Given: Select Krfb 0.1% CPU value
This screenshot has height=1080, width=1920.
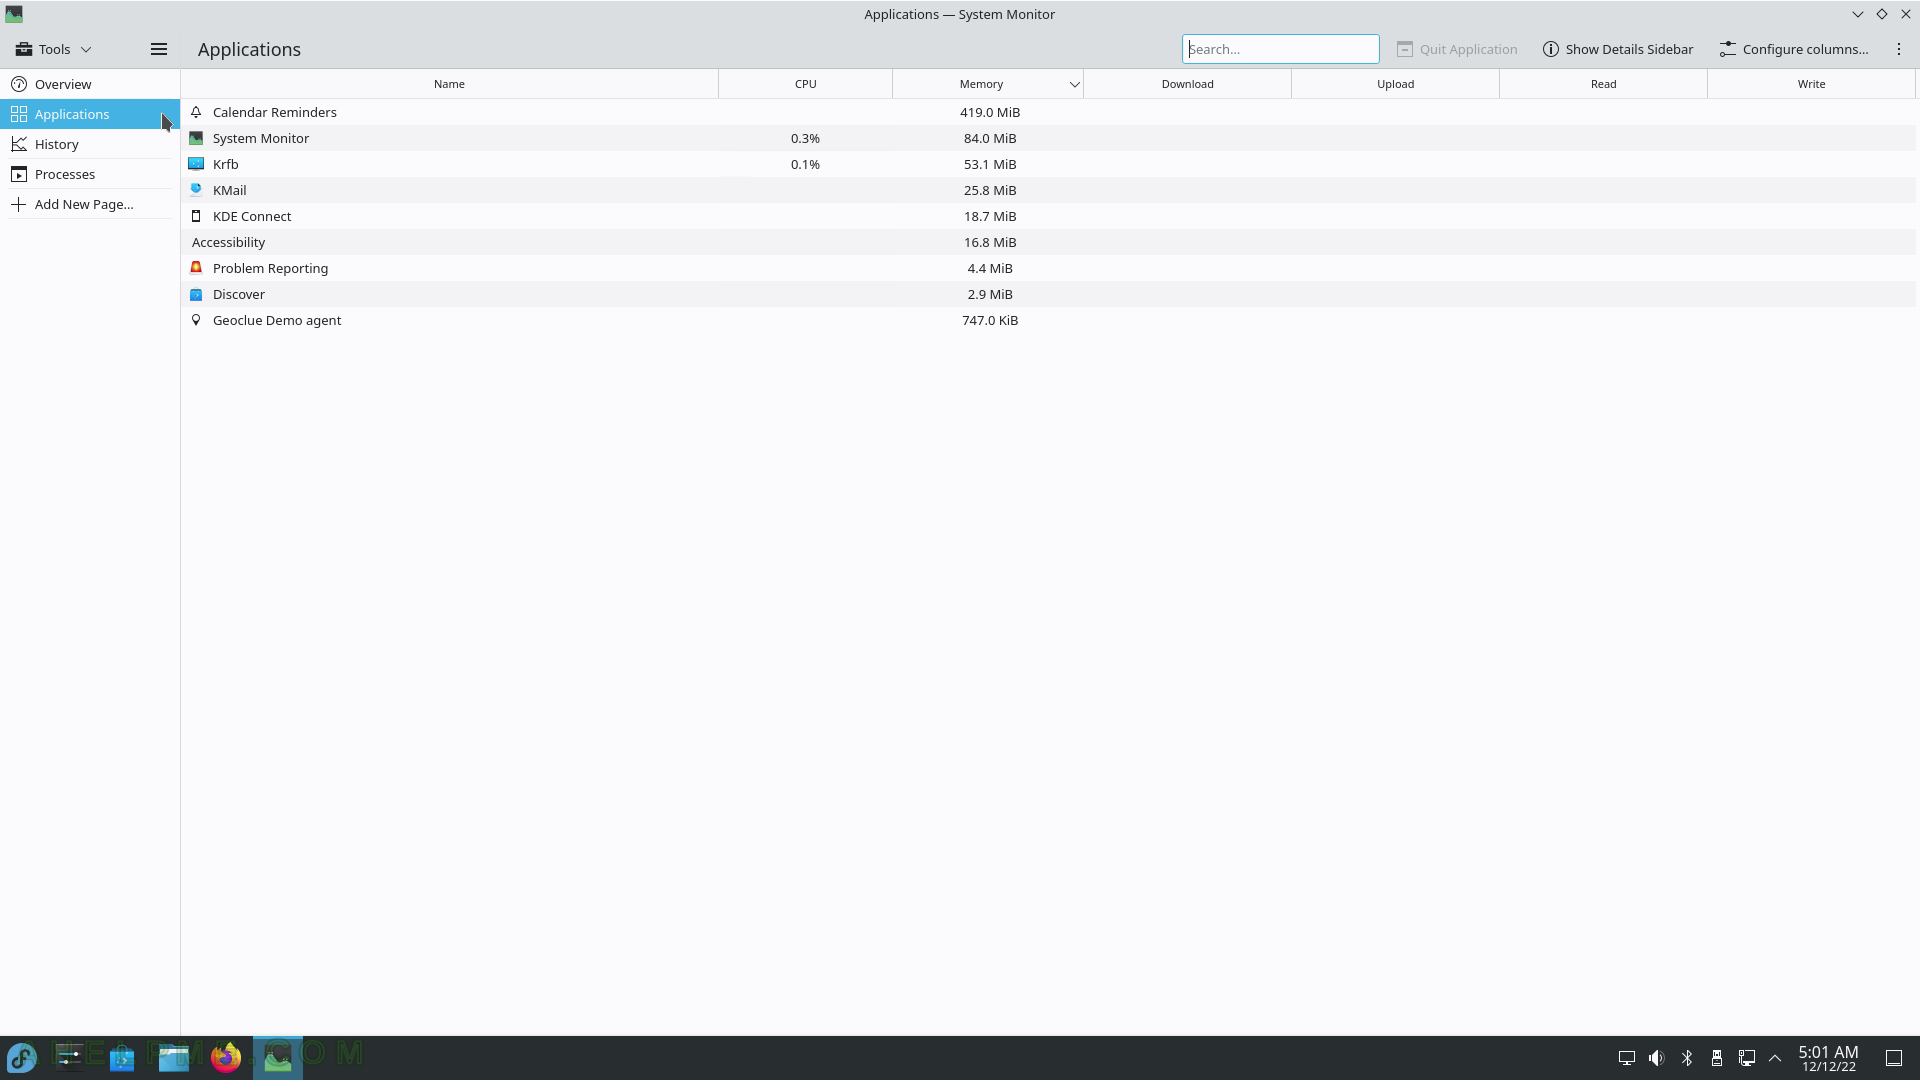Looking at the screenshot, I should coord(805,164).
